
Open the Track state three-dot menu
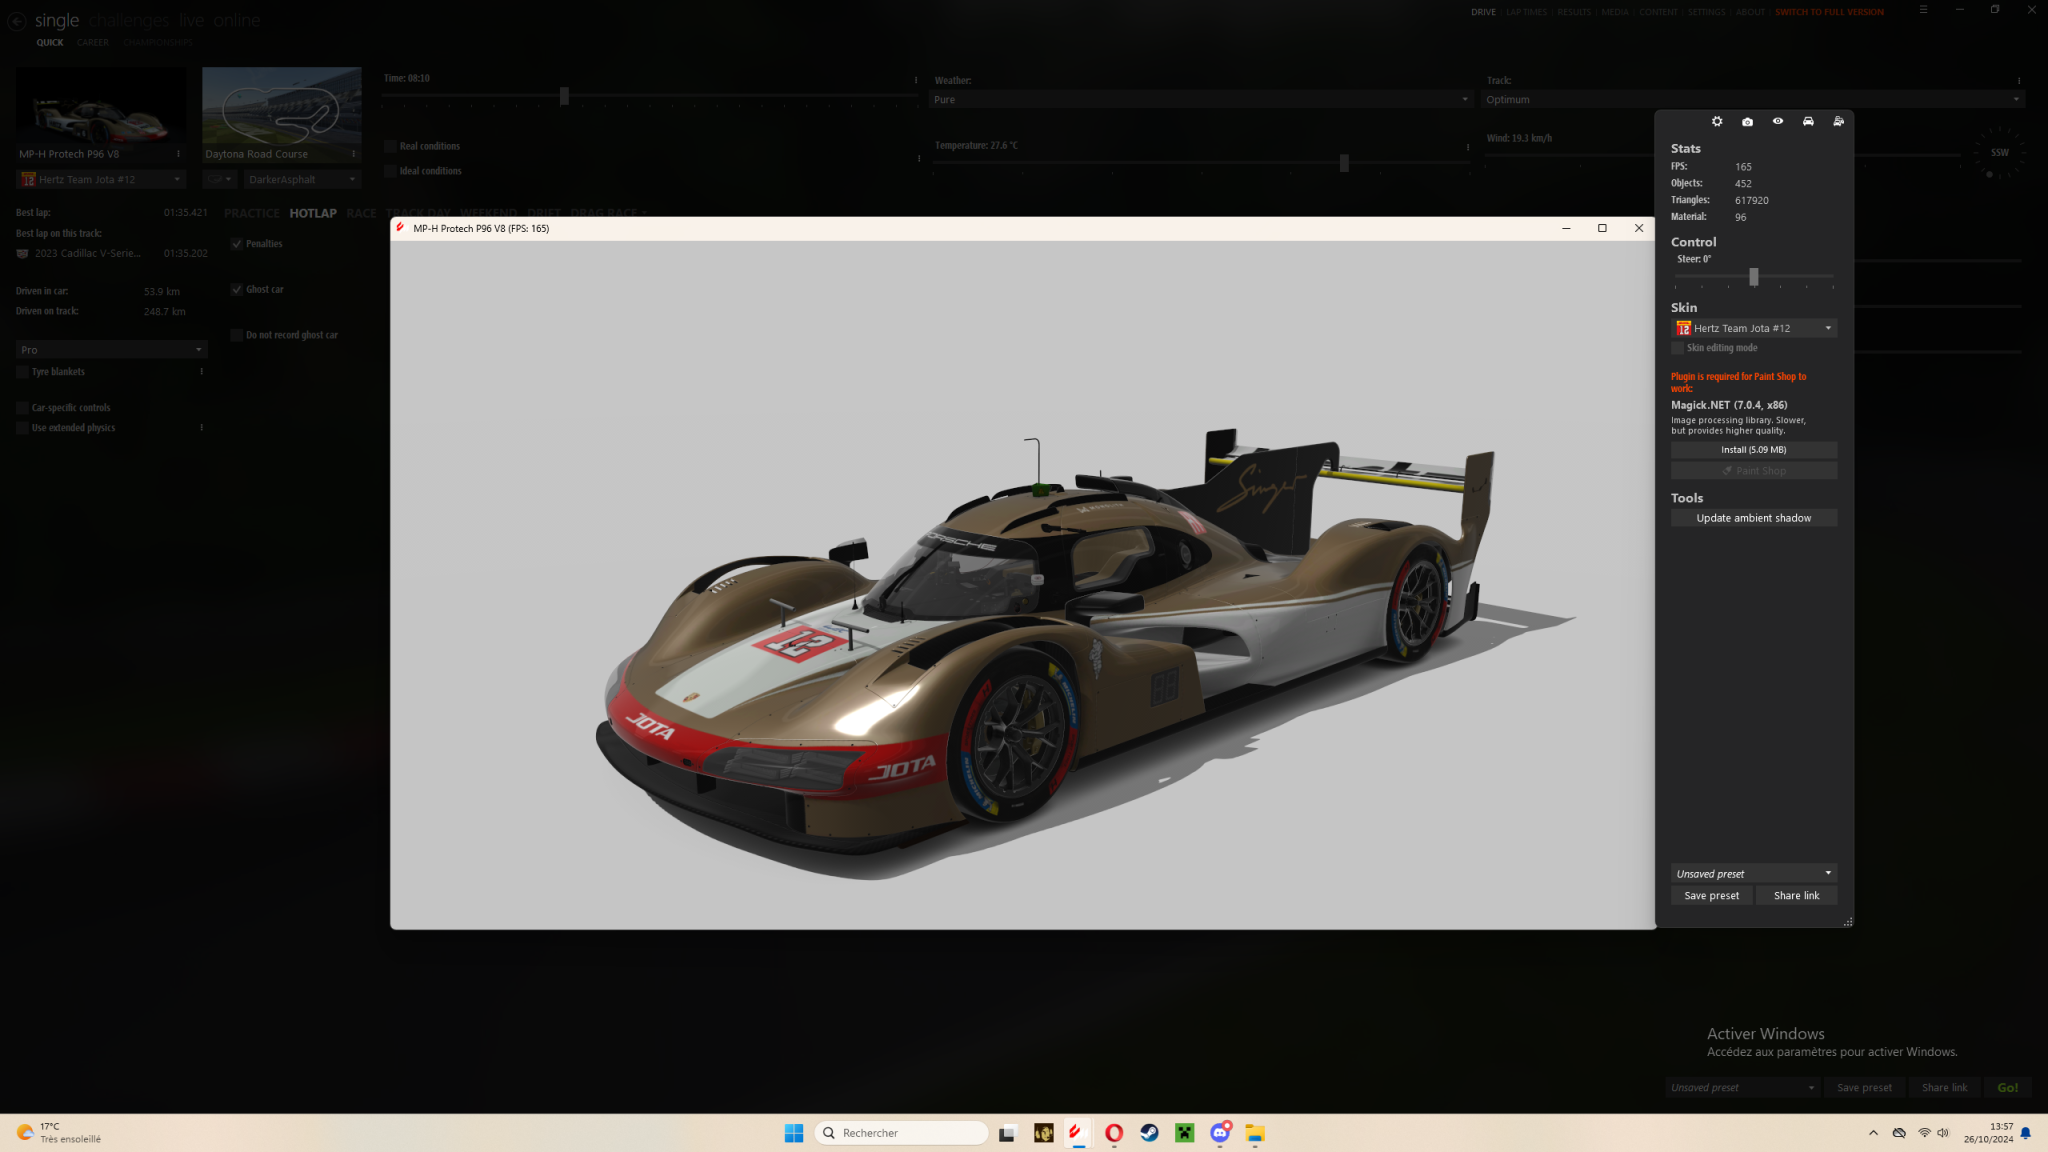pyautogui.click(x=2019, y=81)
